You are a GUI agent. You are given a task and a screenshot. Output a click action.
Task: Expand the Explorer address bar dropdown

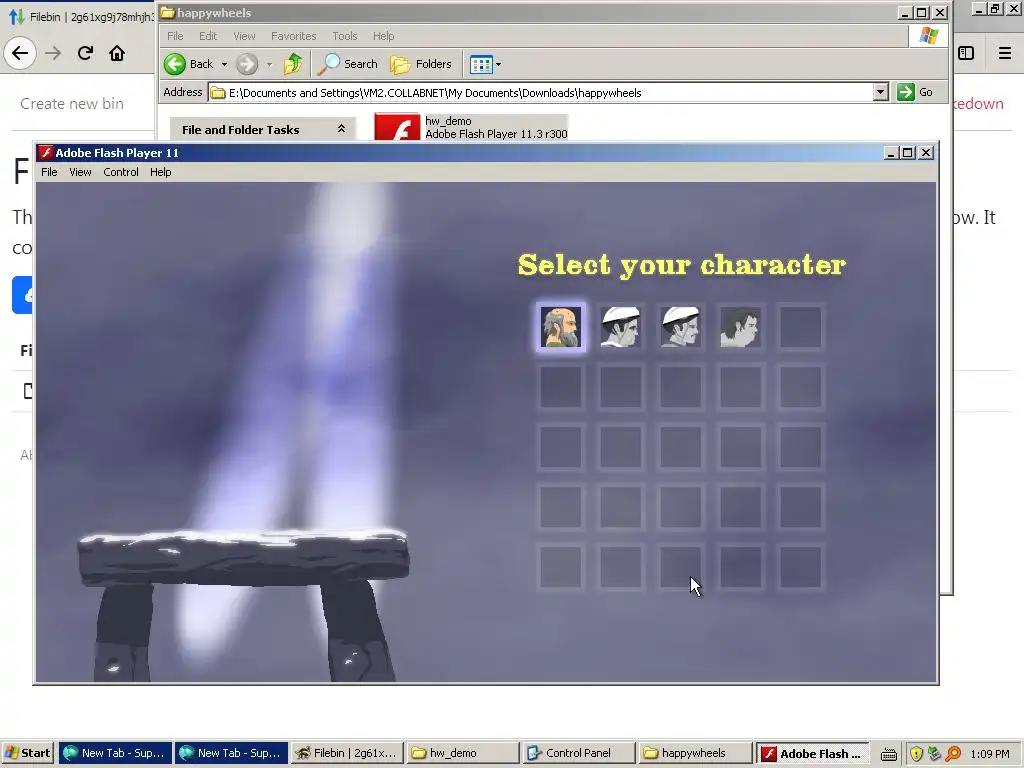tap(880, 92)
